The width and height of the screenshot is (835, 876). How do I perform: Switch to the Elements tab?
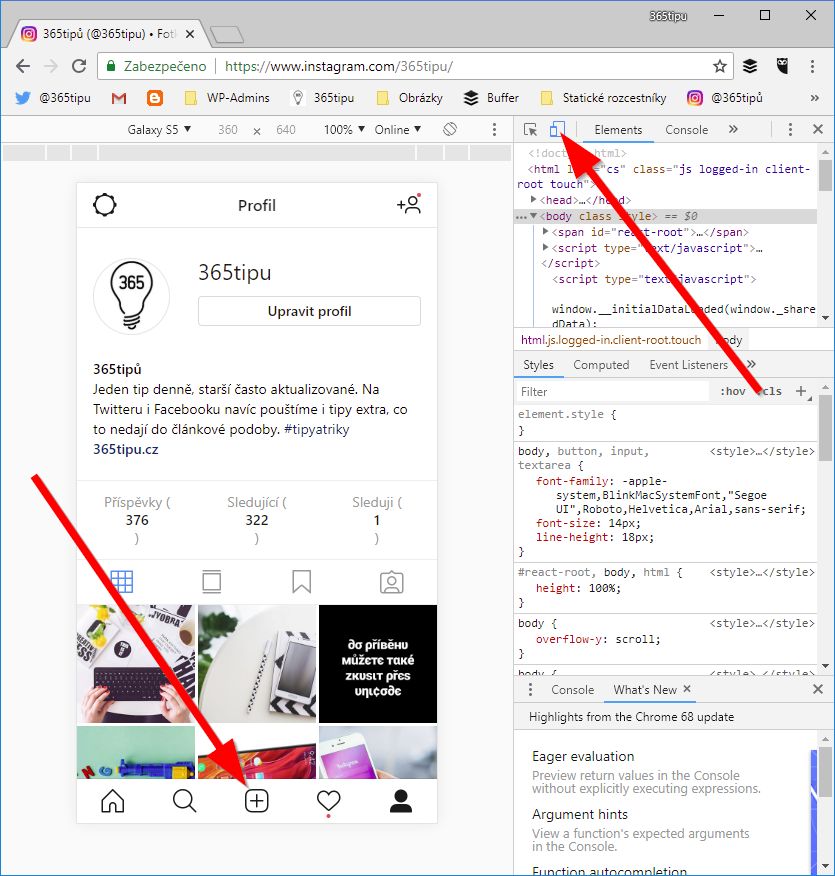click(618, 130)
